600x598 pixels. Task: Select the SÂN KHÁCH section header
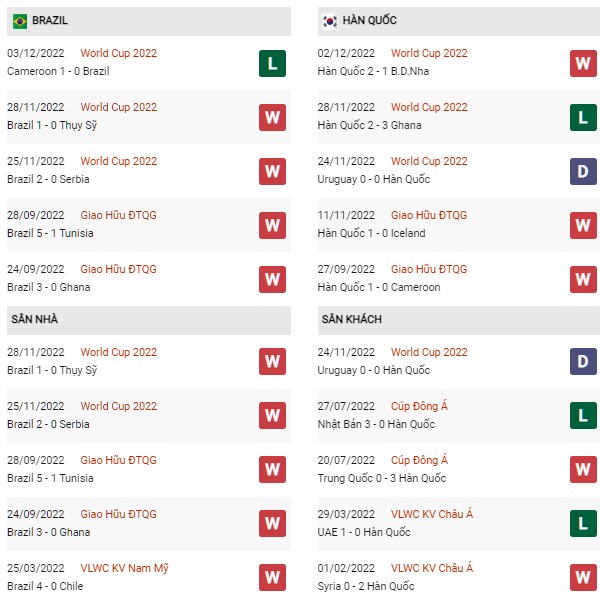[x=459, y=320]
